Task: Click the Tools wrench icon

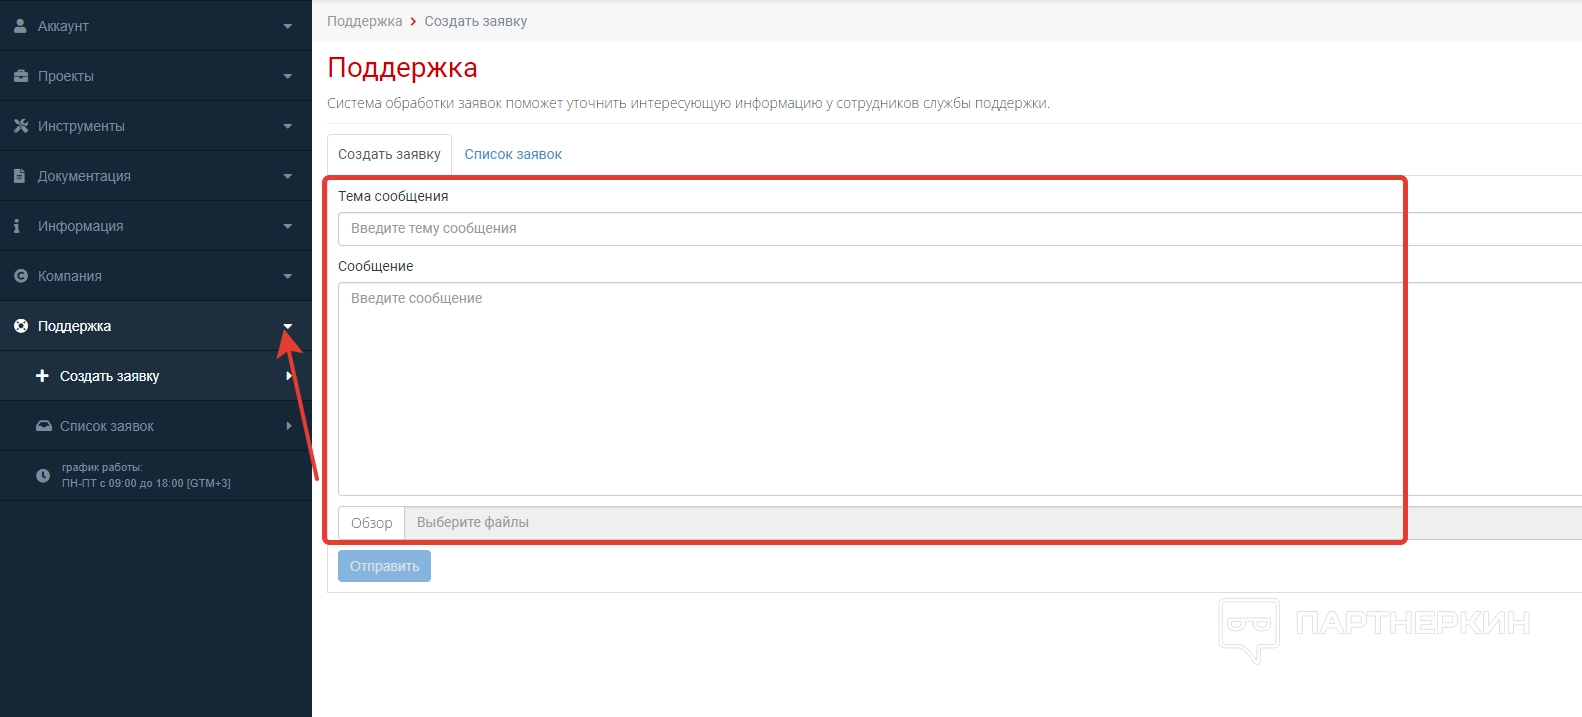Action: click(x=20, y=126)
